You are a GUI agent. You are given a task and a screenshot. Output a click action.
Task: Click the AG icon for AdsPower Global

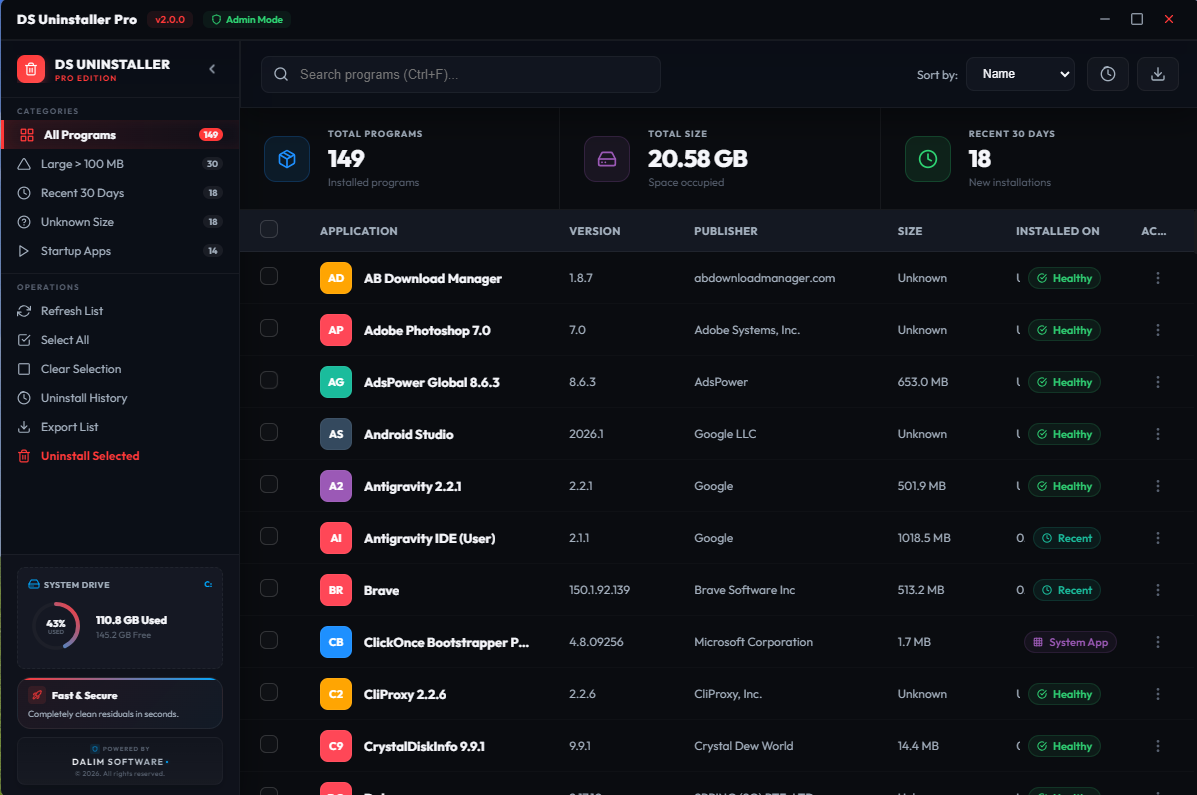point(336,382)
